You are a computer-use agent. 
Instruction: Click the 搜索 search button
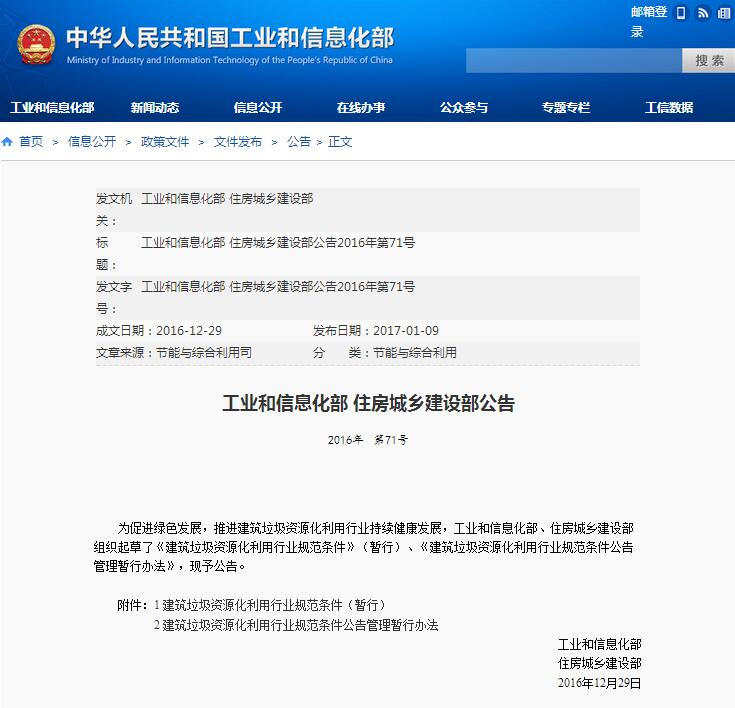(x=709, y=60)
